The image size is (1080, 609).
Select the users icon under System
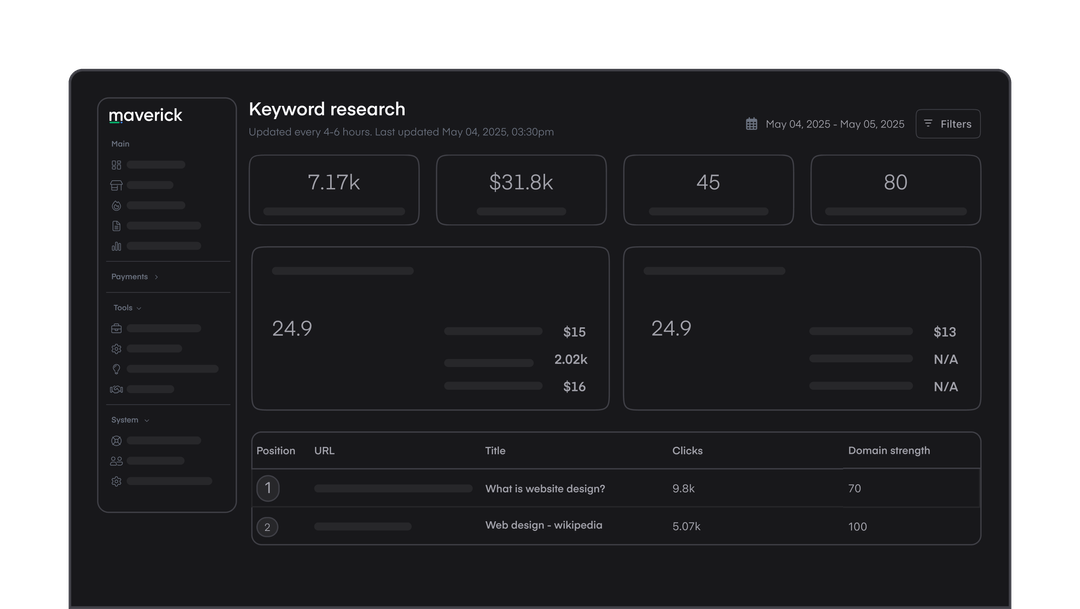[x=116, y=461]
